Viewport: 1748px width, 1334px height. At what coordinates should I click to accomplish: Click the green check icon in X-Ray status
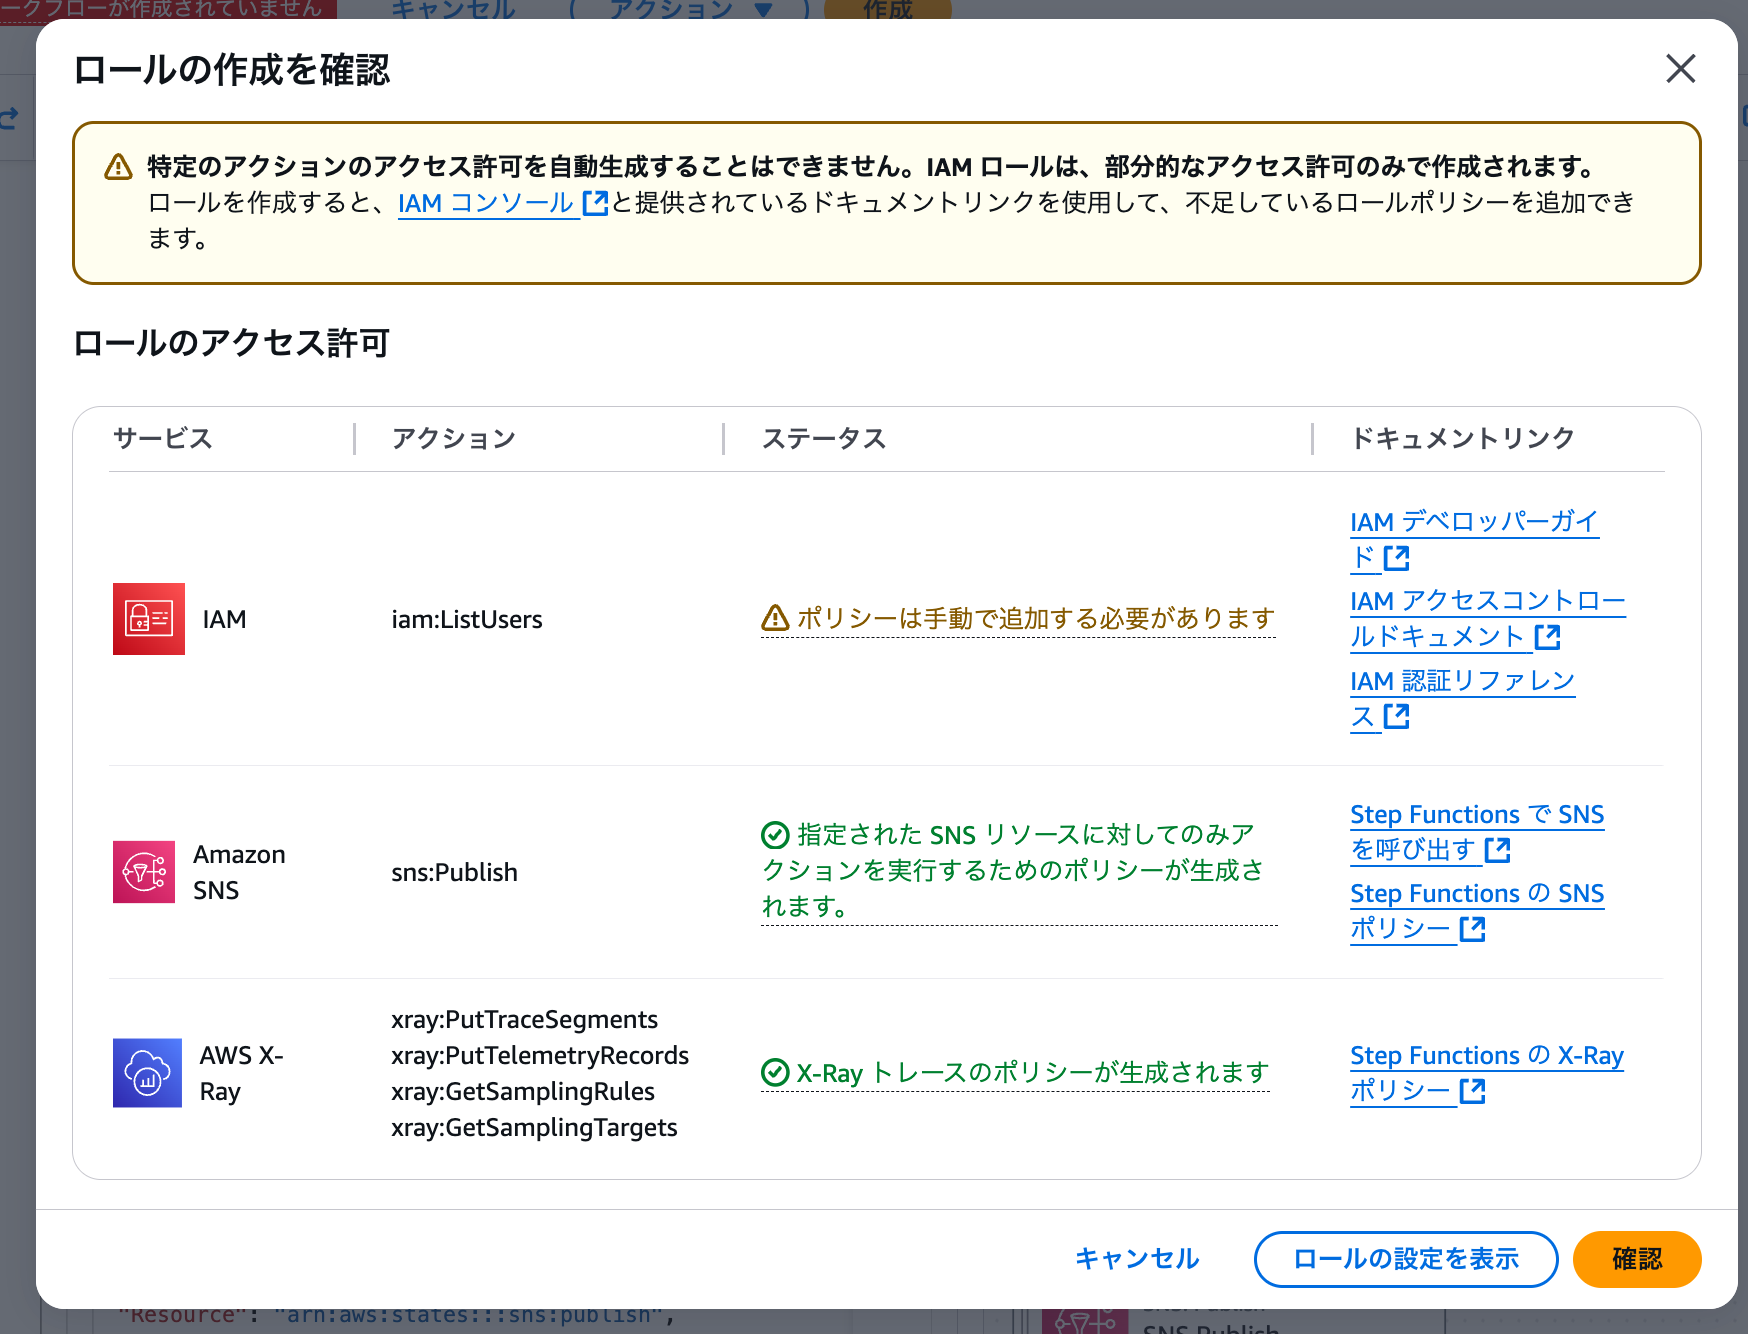point(775,1073)
